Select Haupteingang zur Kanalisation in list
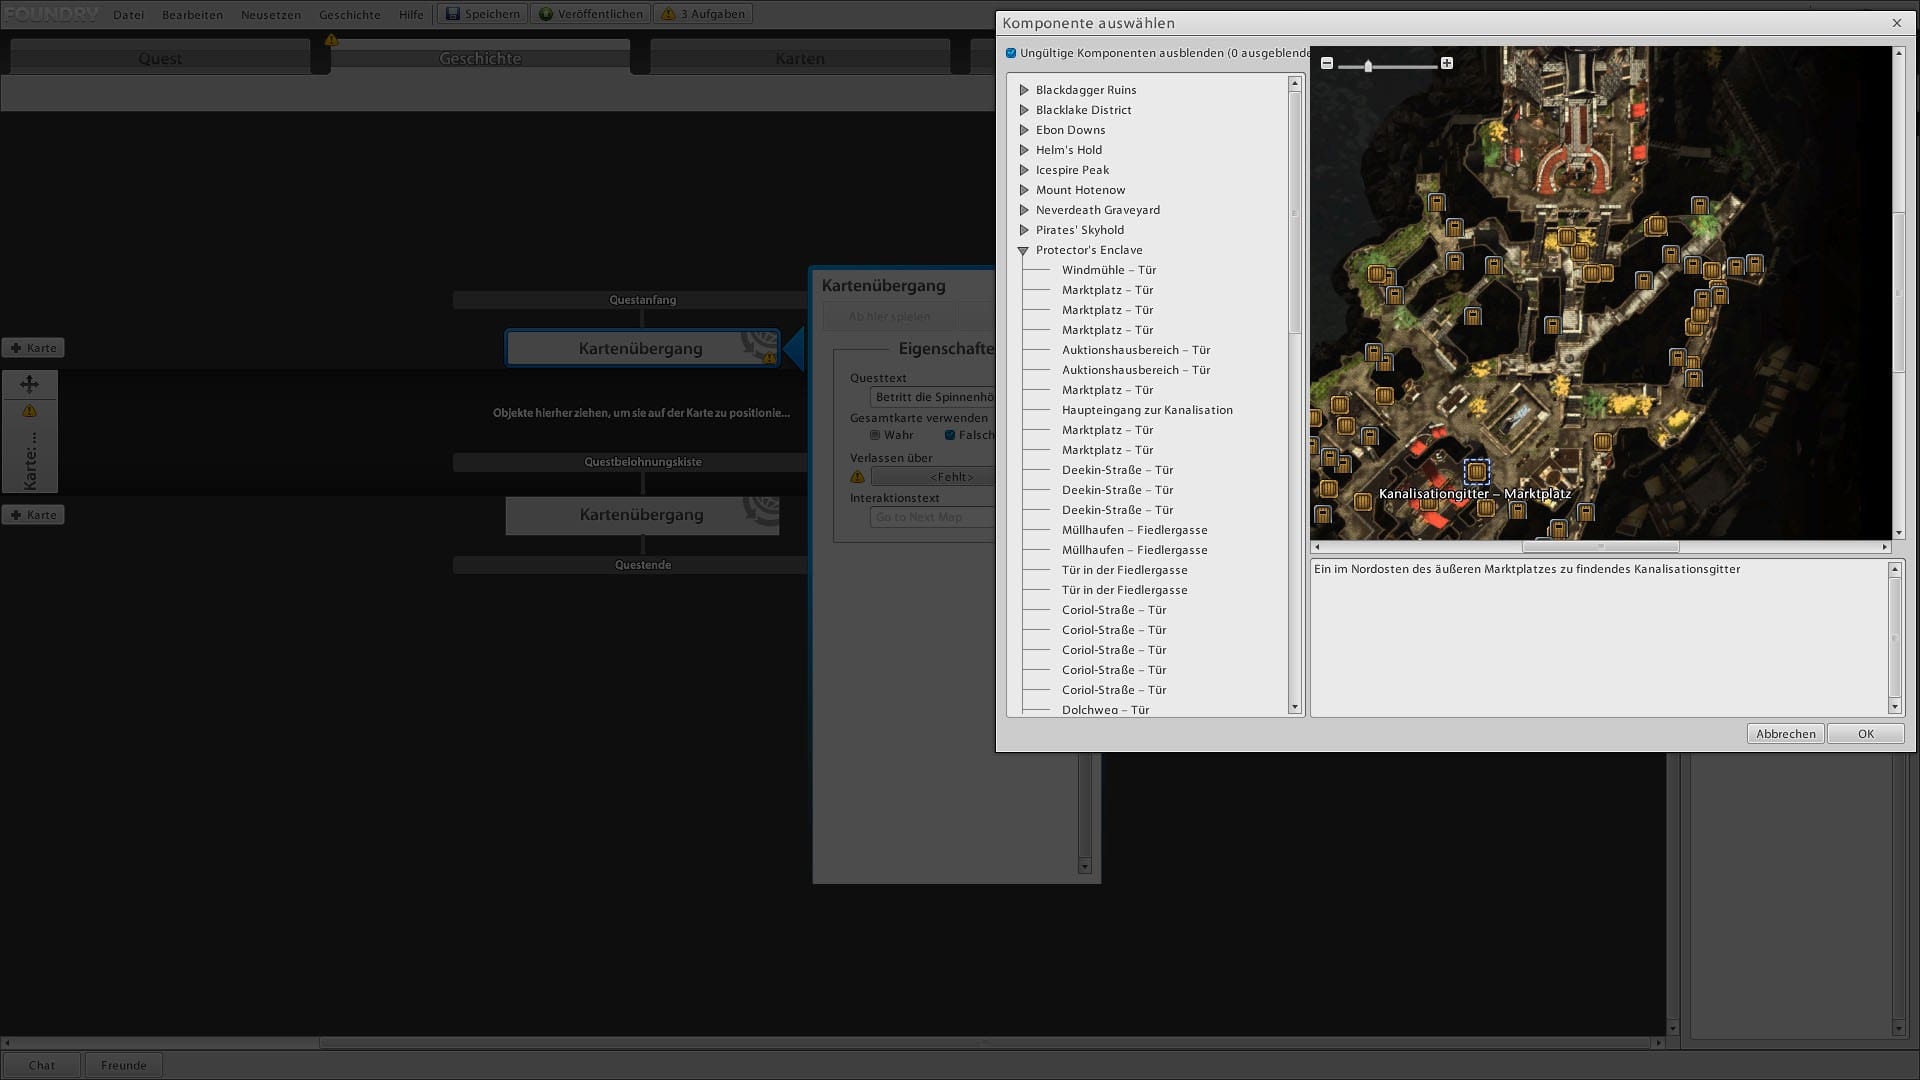The height and width of the screenshot is (1080, 1920). point(1147,410)
